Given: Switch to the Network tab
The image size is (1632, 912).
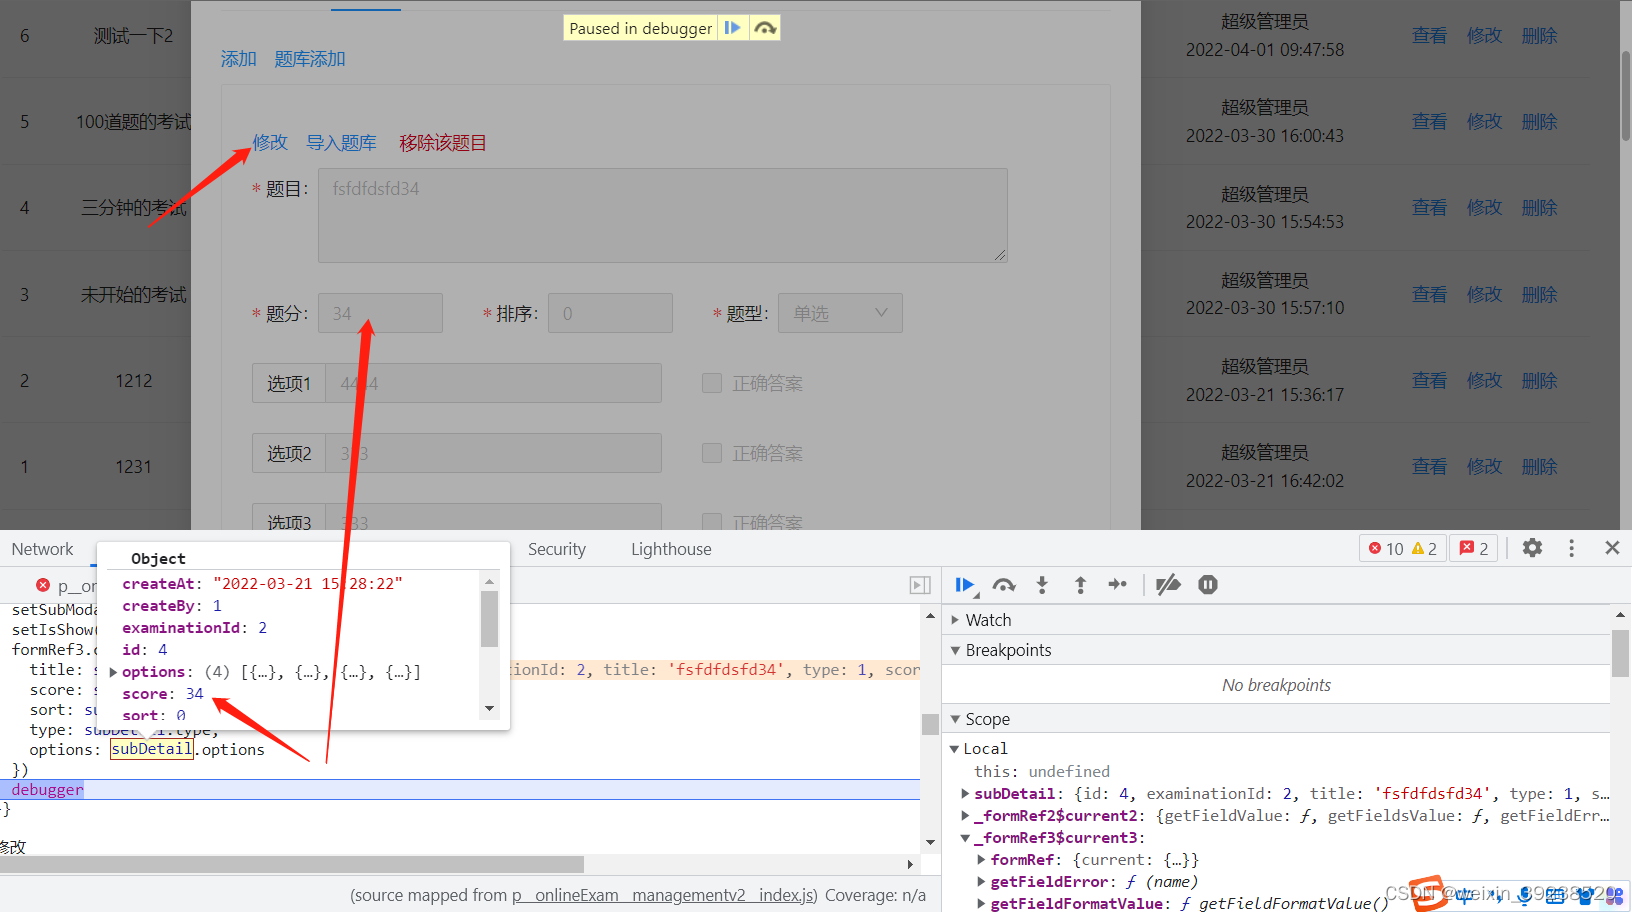Looking at the screenshot, I should 42,549.
